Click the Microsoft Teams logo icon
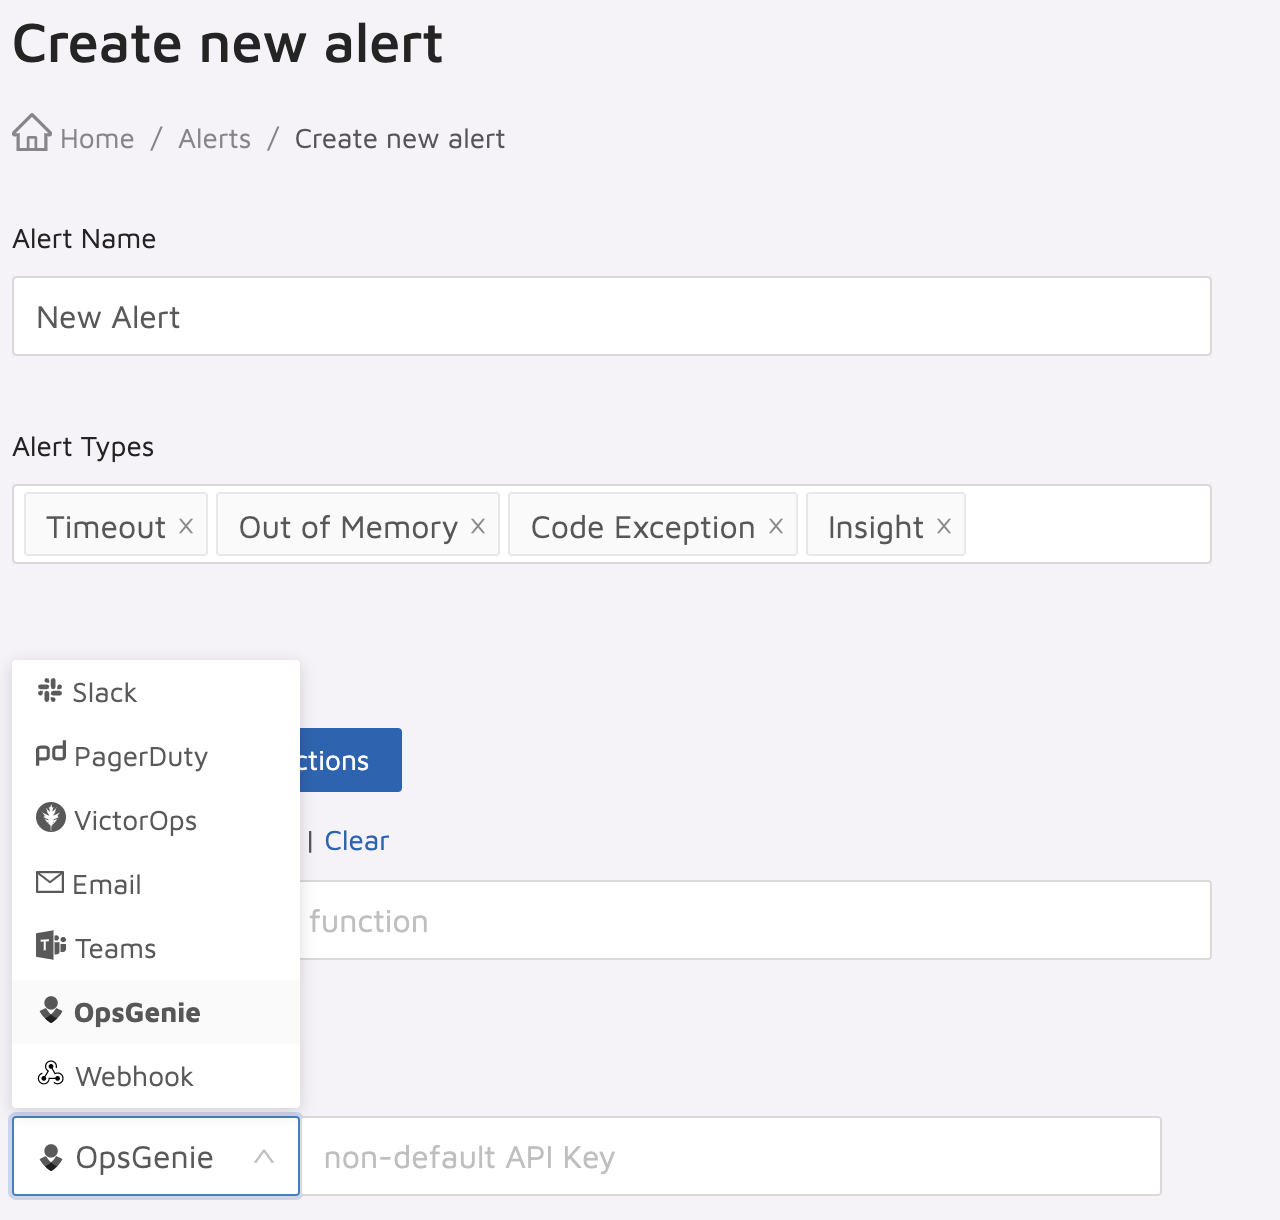 pyautogui.click(x=51, y=945)
